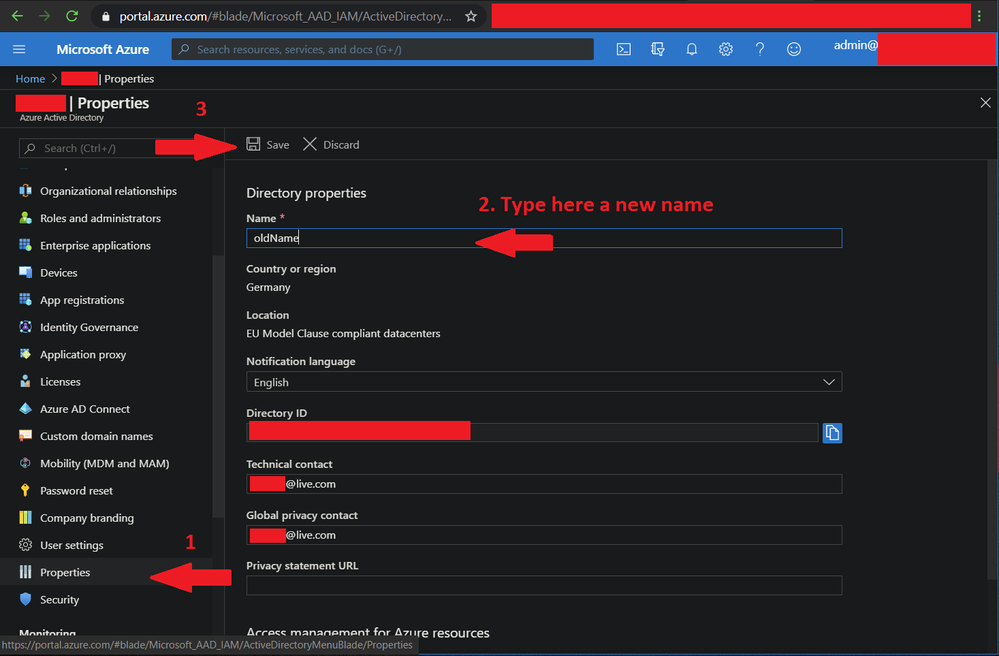Click the browser Back arrow
This screenshot has height=656, width=999.
[17, 16]
